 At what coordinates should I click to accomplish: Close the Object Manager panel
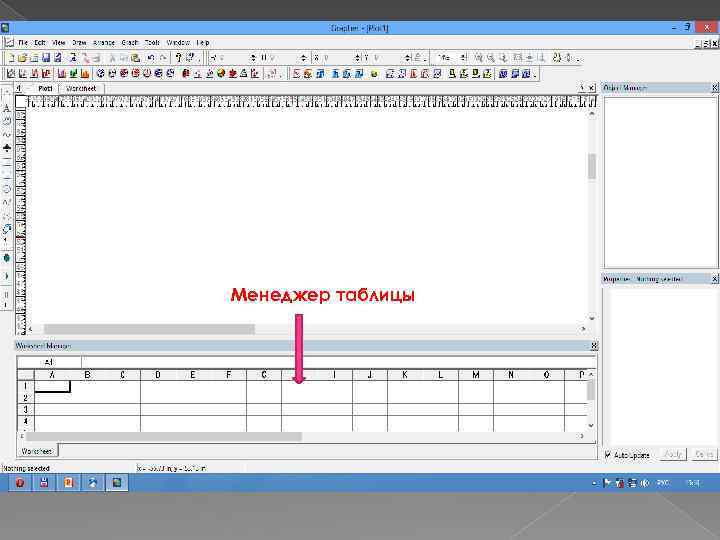715,87
